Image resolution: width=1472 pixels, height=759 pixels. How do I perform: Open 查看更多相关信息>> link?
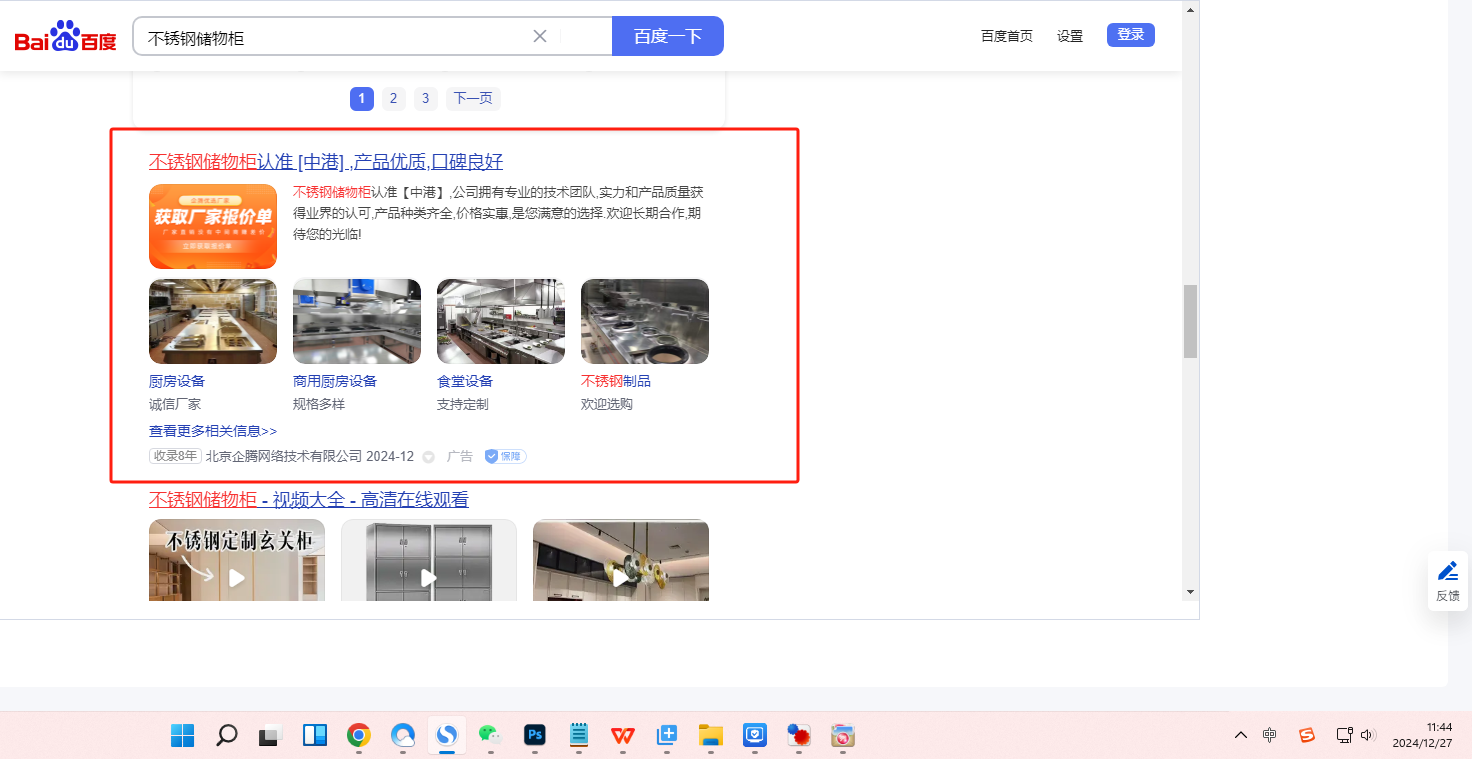(x=213, y=431)
